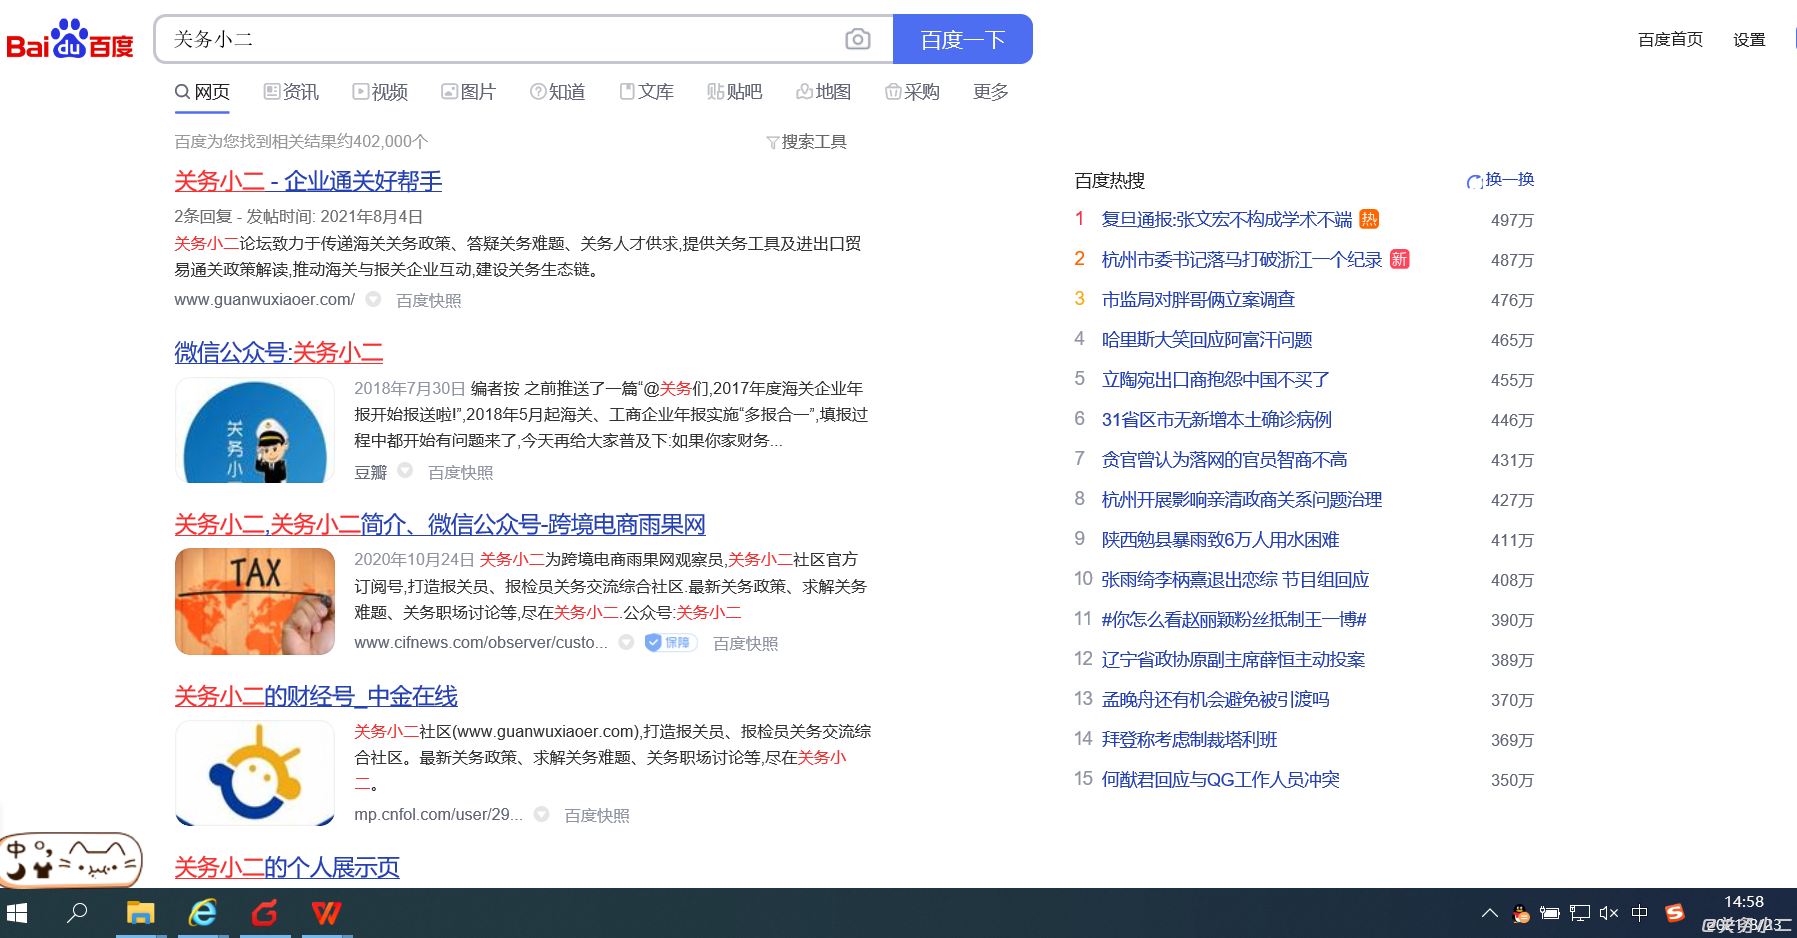
Task: Click the 中金在线 logo thumbnail
Action: [255, 773]
